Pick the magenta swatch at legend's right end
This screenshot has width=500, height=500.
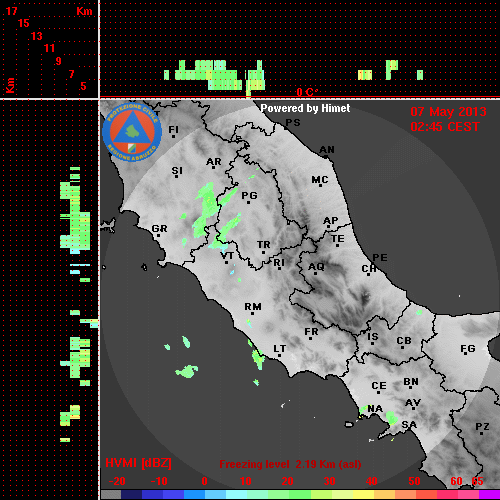click(x=489, y=495)
